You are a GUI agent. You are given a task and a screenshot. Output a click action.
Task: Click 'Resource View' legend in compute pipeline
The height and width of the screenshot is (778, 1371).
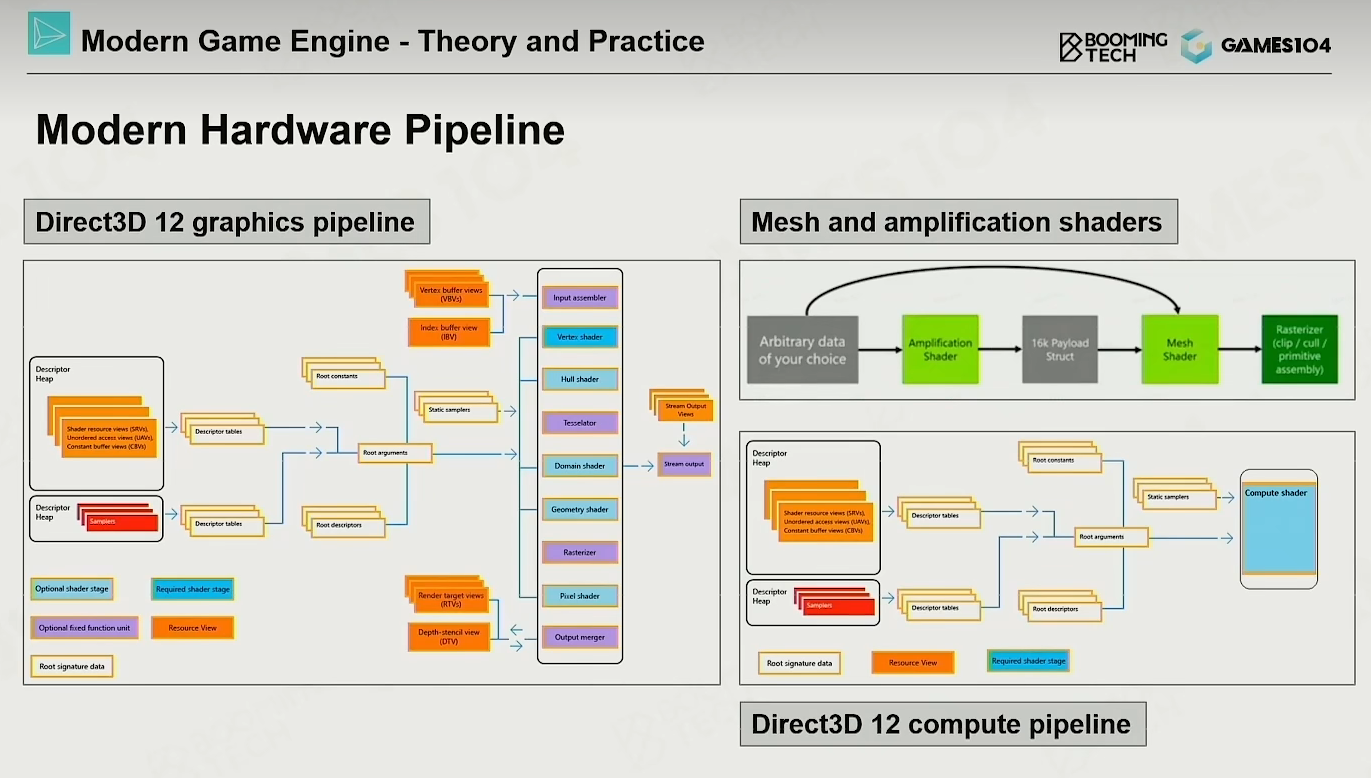coord(913,662)
